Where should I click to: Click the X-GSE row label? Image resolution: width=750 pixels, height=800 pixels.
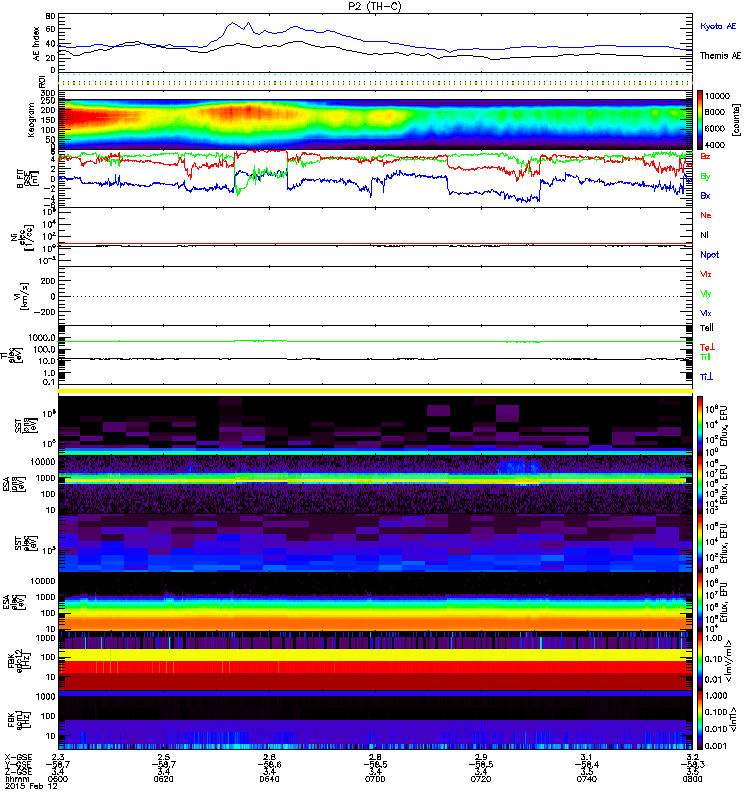pyautogui.click(x=18, y=758)
